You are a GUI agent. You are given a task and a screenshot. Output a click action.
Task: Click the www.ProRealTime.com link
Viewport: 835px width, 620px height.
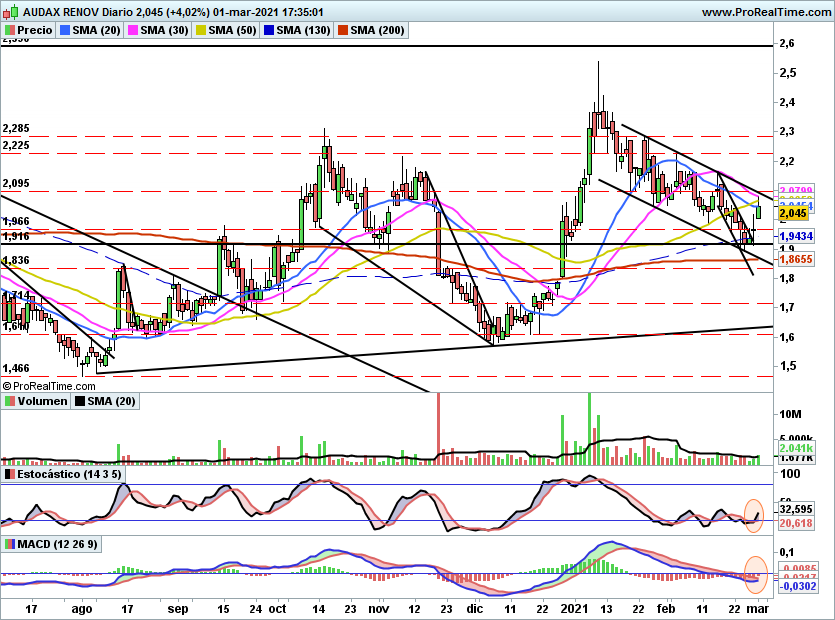click(x=766, y=12)
